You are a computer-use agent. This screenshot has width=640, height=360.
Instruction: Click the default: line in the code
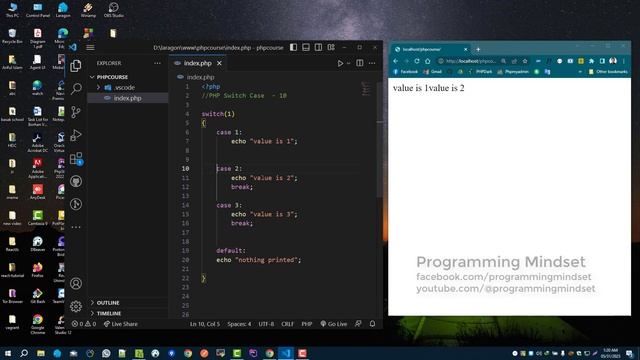[x=231, y=251]
